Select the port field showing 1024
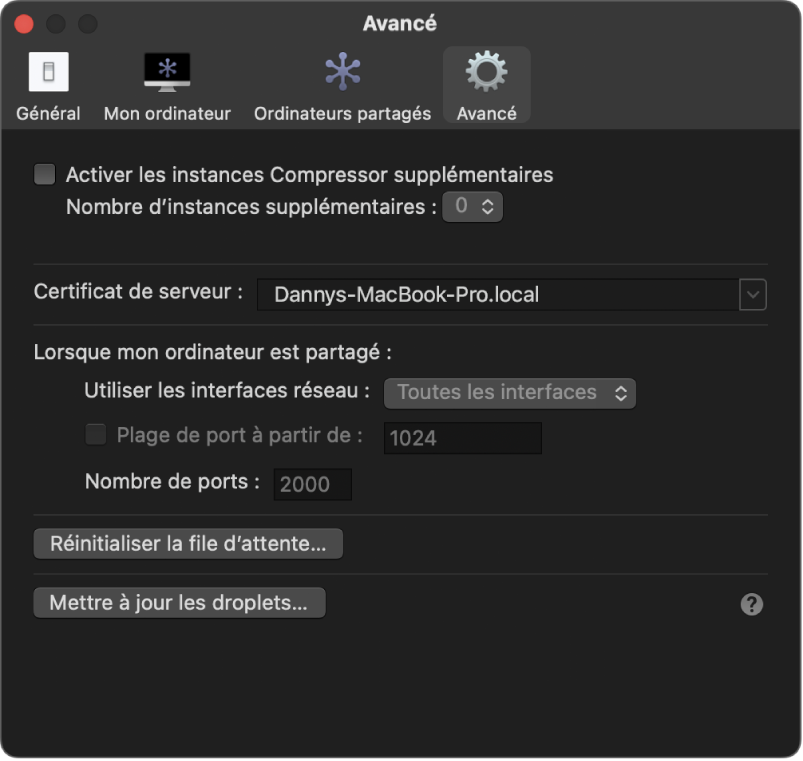 (462, 438)
